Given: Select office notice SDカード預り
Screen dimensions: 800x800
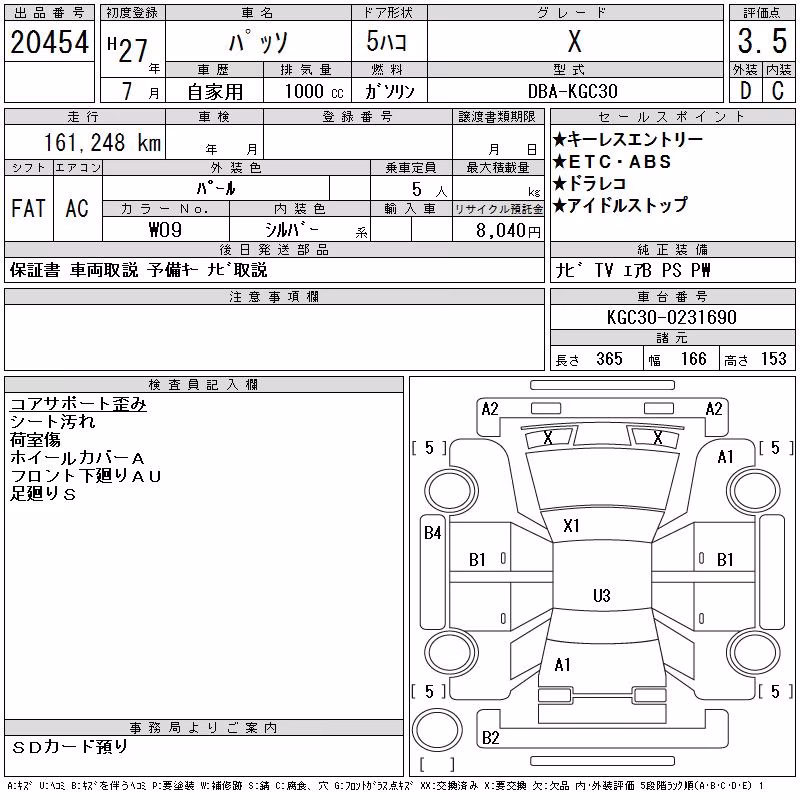Looking at the screenshot, I should [69, 747].
